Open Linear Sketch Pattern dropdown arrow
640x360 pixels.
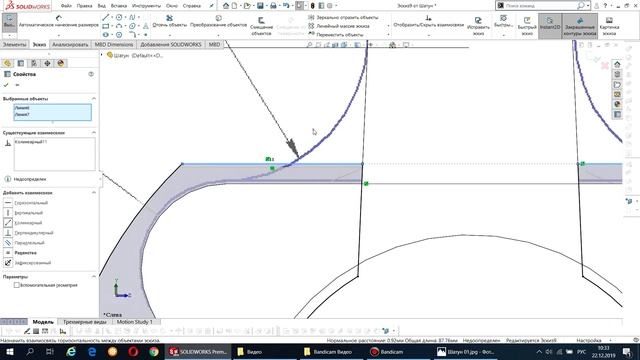(x=388, y=26)
